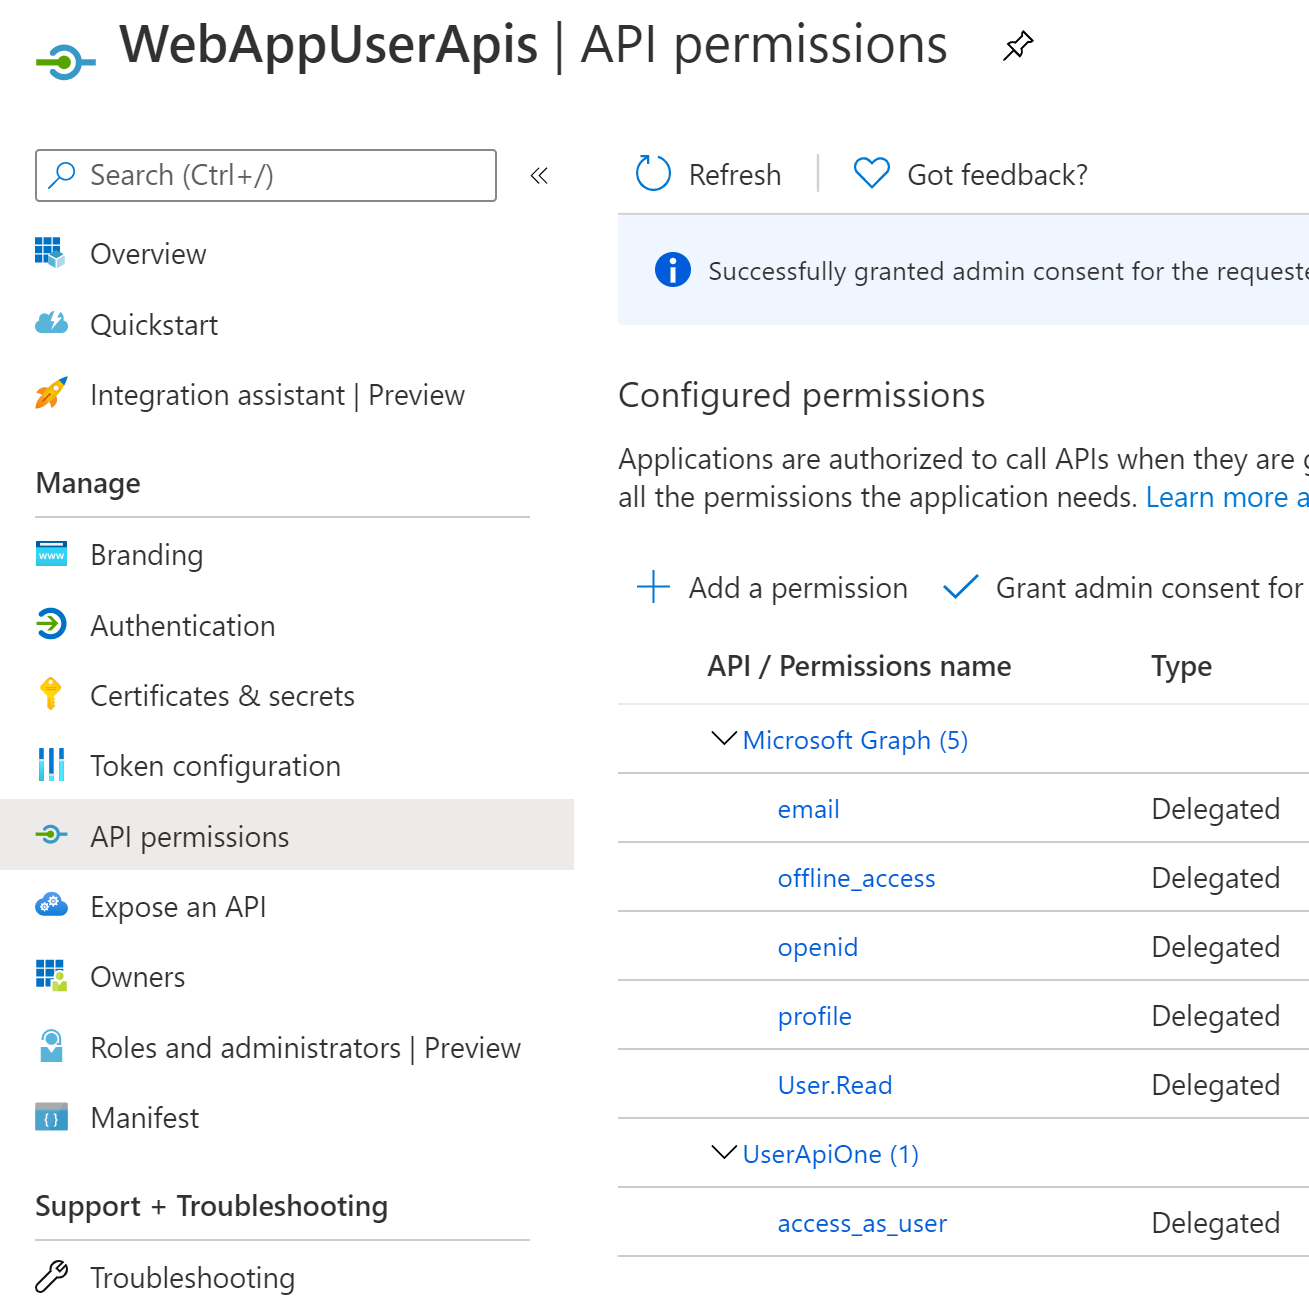Screen dimensions: 1309x1298
Task: Open the access_as_user permission link
Action: click(861, 1223)
